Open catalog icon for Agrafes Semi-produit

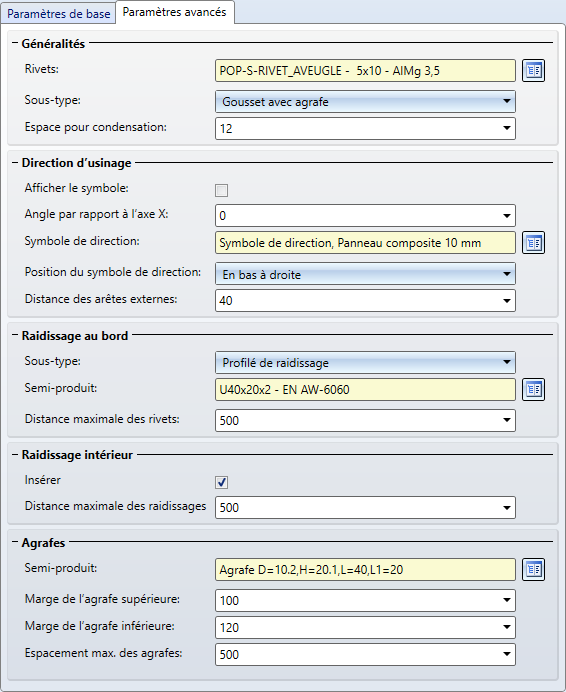pos(533,569)
